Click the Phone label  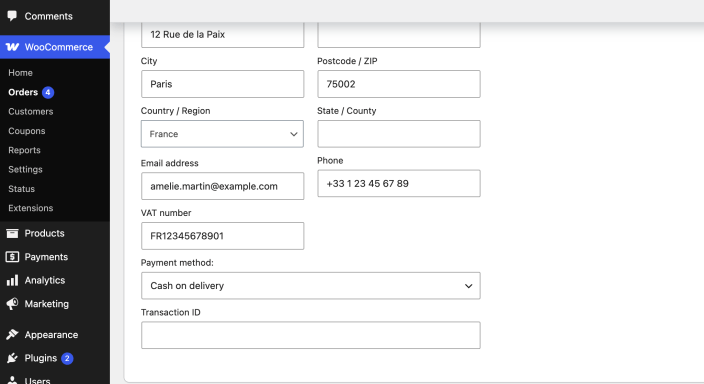(x=330, y=160)
